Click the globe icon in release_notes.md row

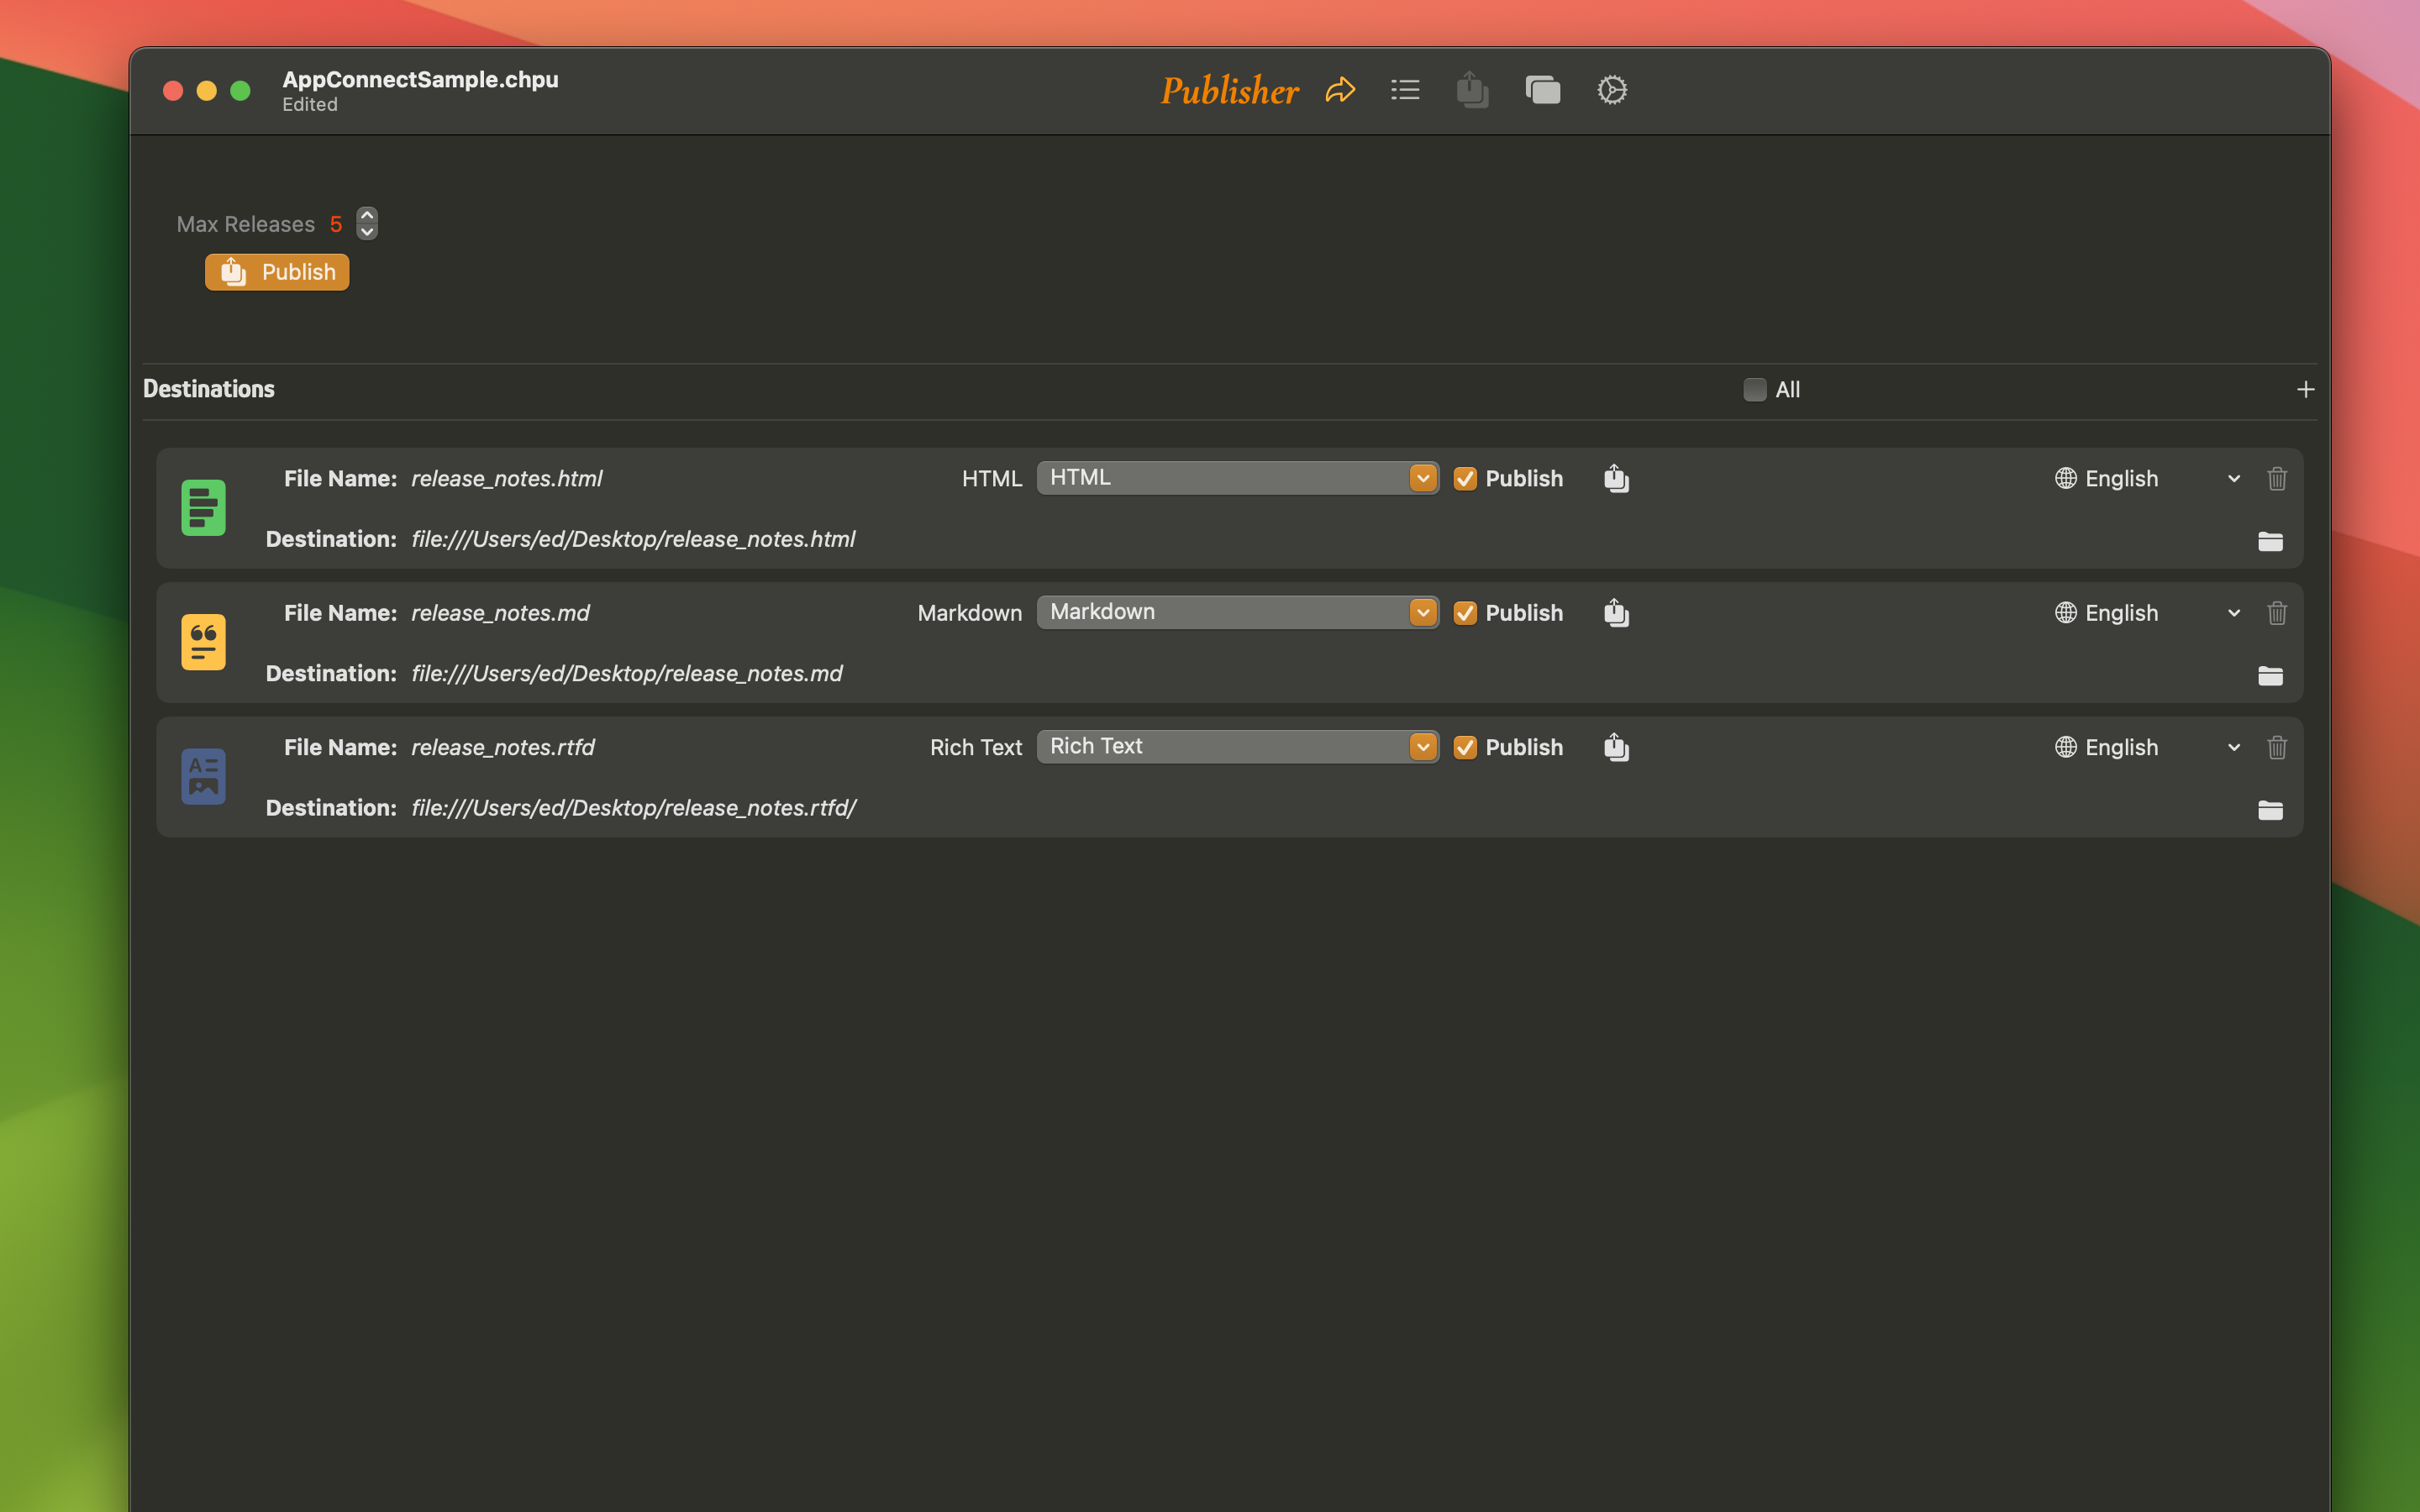point(2066,612)
